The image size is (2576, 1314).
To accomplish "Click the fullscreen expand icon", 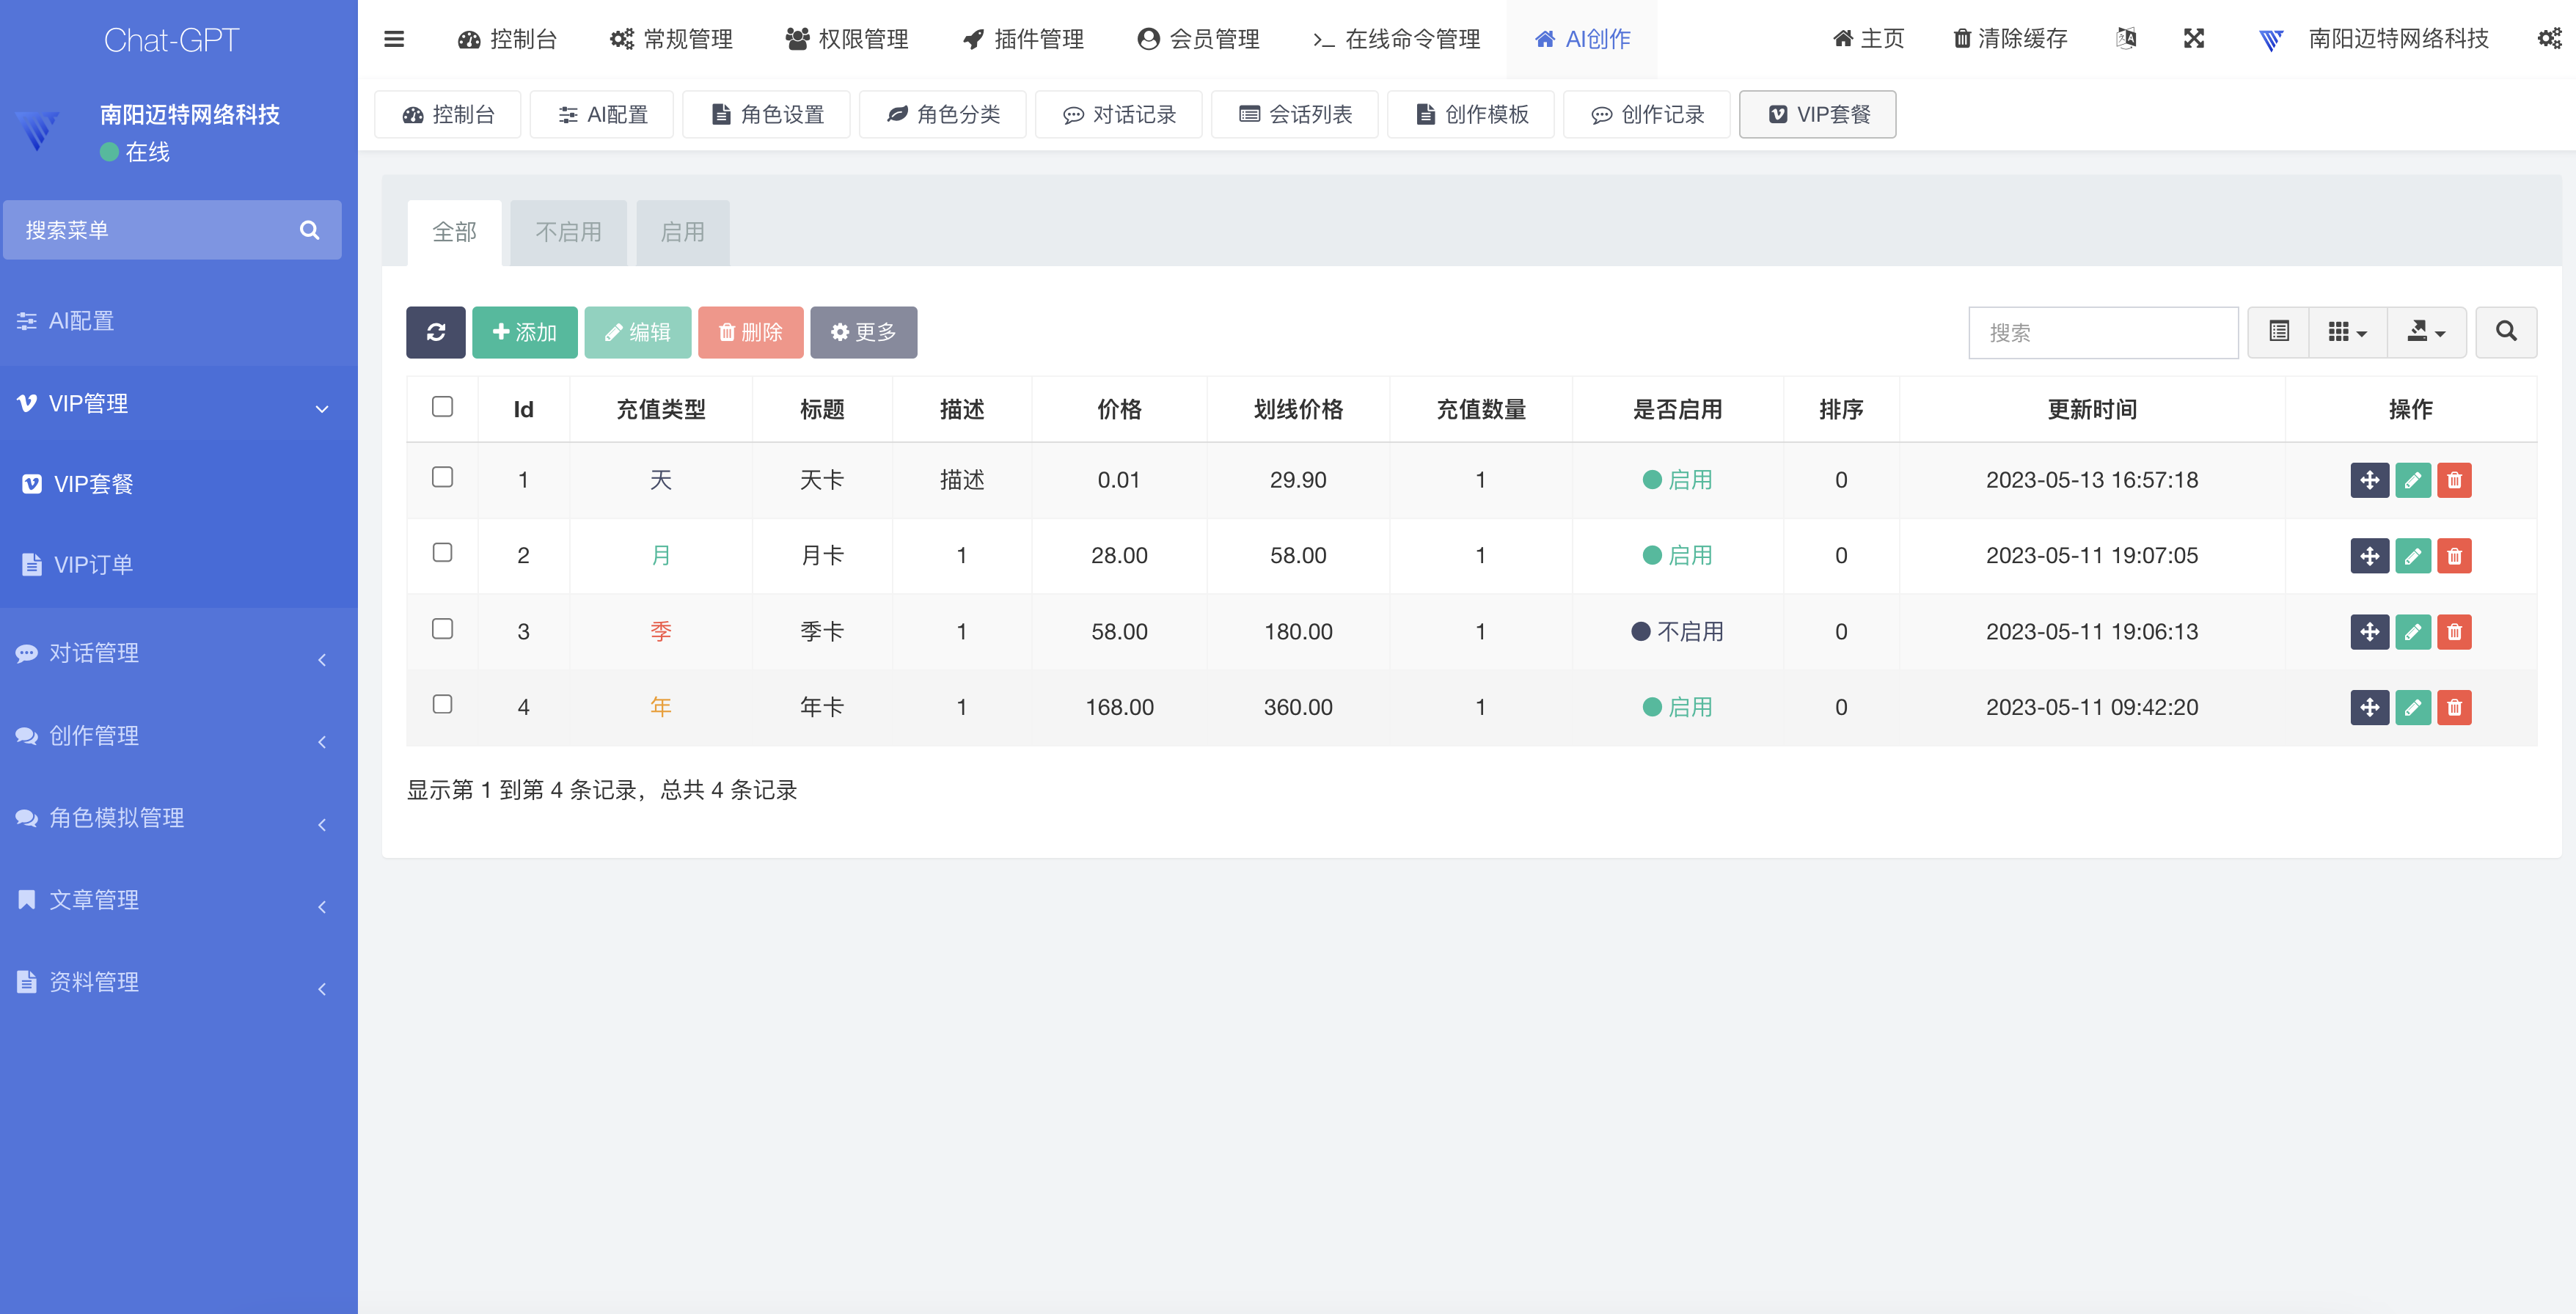I will (2193, 39).
